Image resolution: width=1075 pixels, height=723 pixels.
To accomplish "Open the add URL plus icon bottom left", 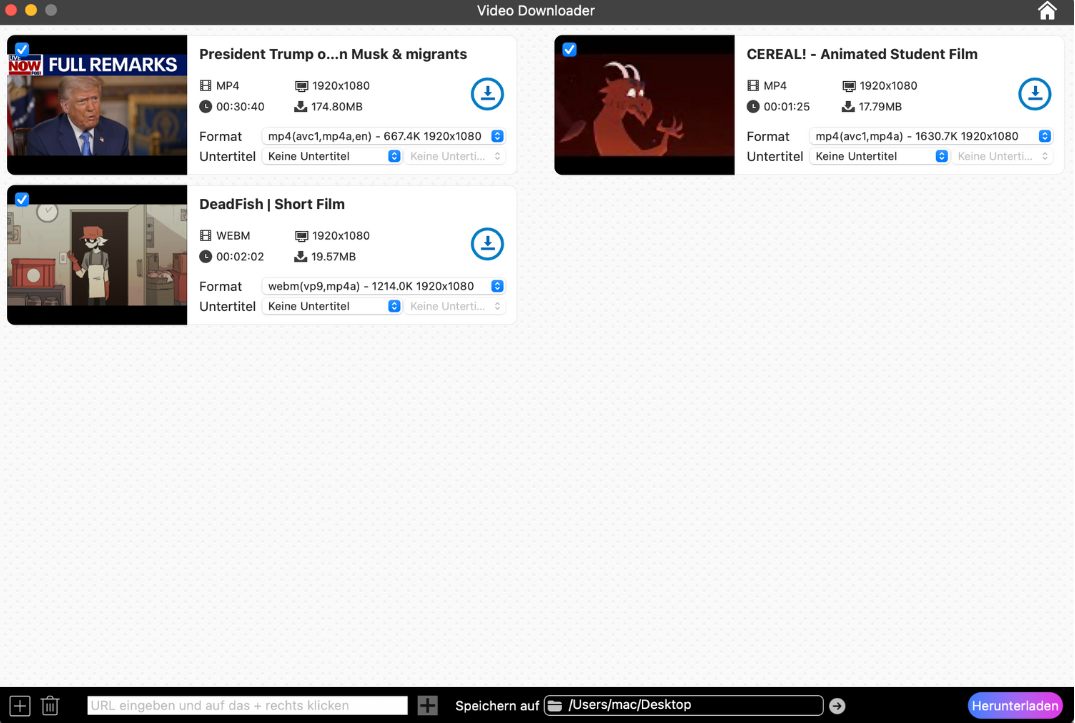I will click(19, 705).
